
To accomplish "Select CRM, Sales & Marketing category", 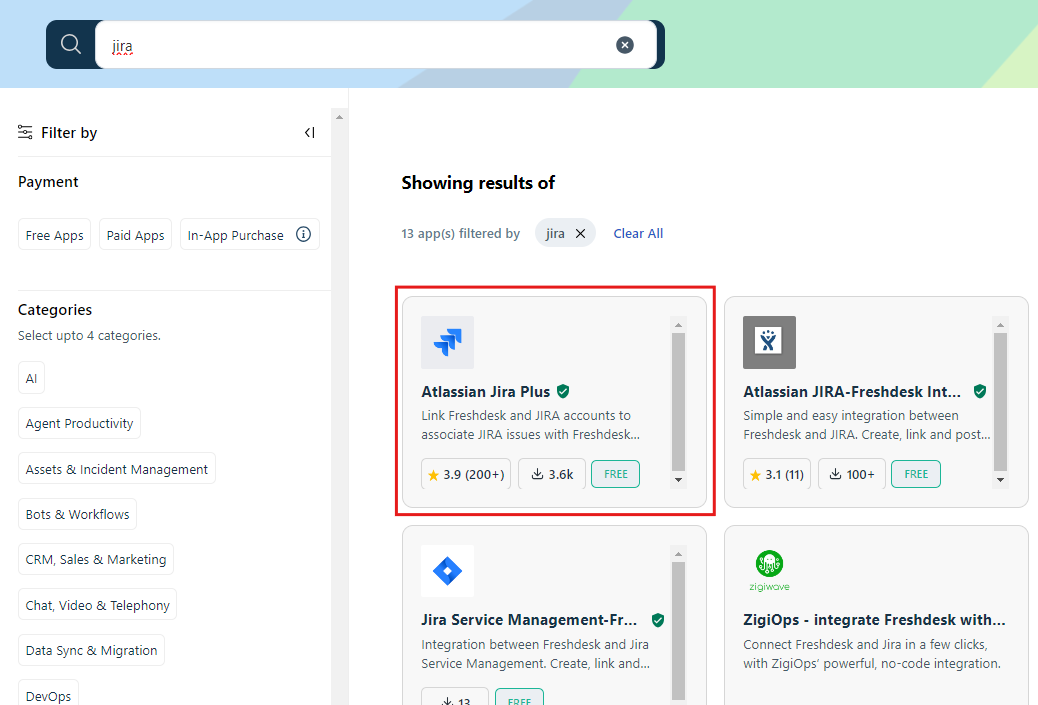I will pyautogui.click(x=96, y=559).
